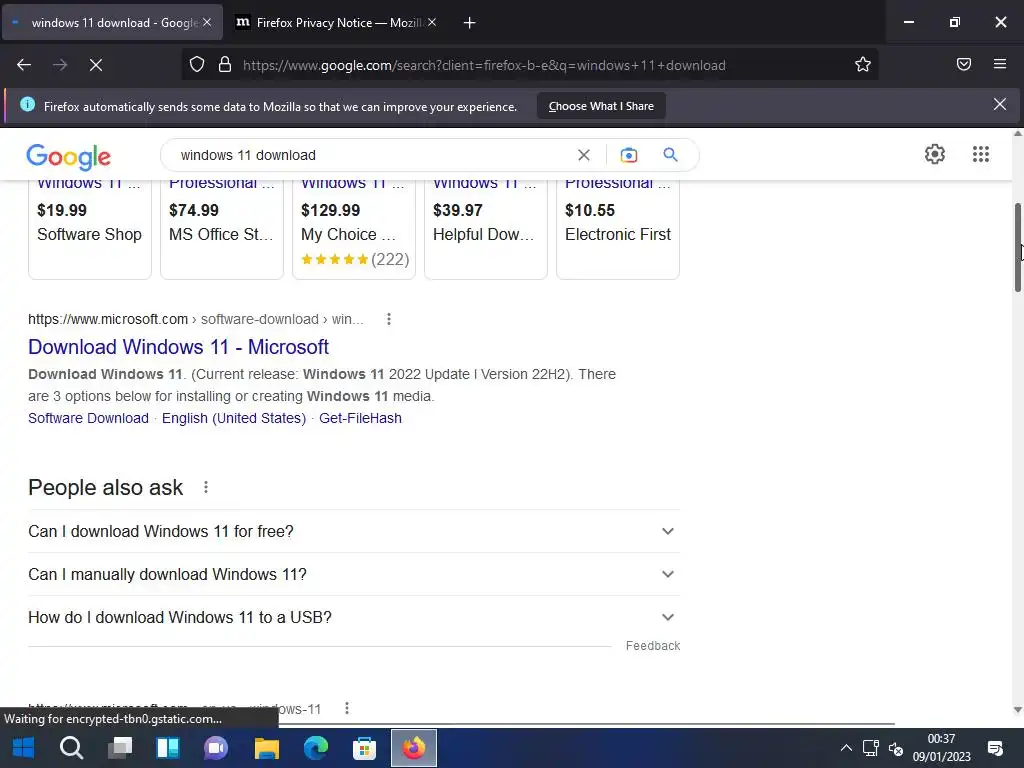Open the $19.99 Software Shop product card
Viewport: 1024px width, 768px height.
pos(90,229)
